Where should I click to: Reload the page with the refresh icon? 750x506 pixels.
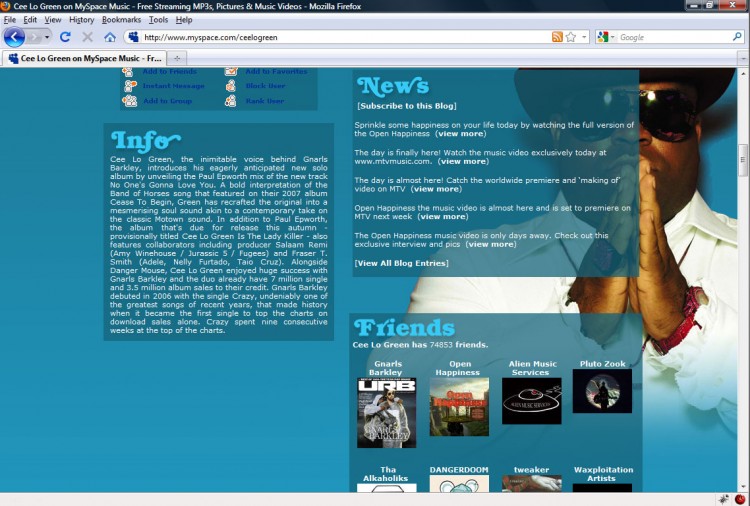coord(65,37)
